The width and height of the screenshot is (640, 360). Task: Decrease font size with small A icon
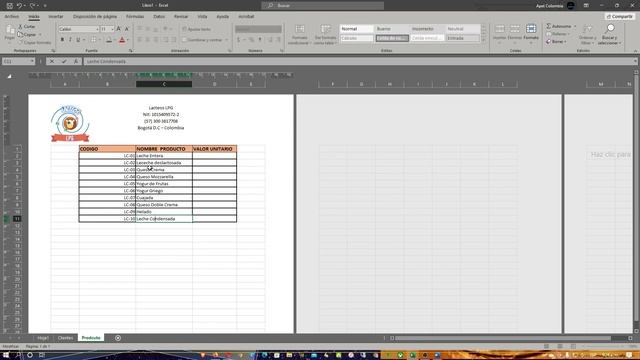pyautogui.click(x=127, y=29)
